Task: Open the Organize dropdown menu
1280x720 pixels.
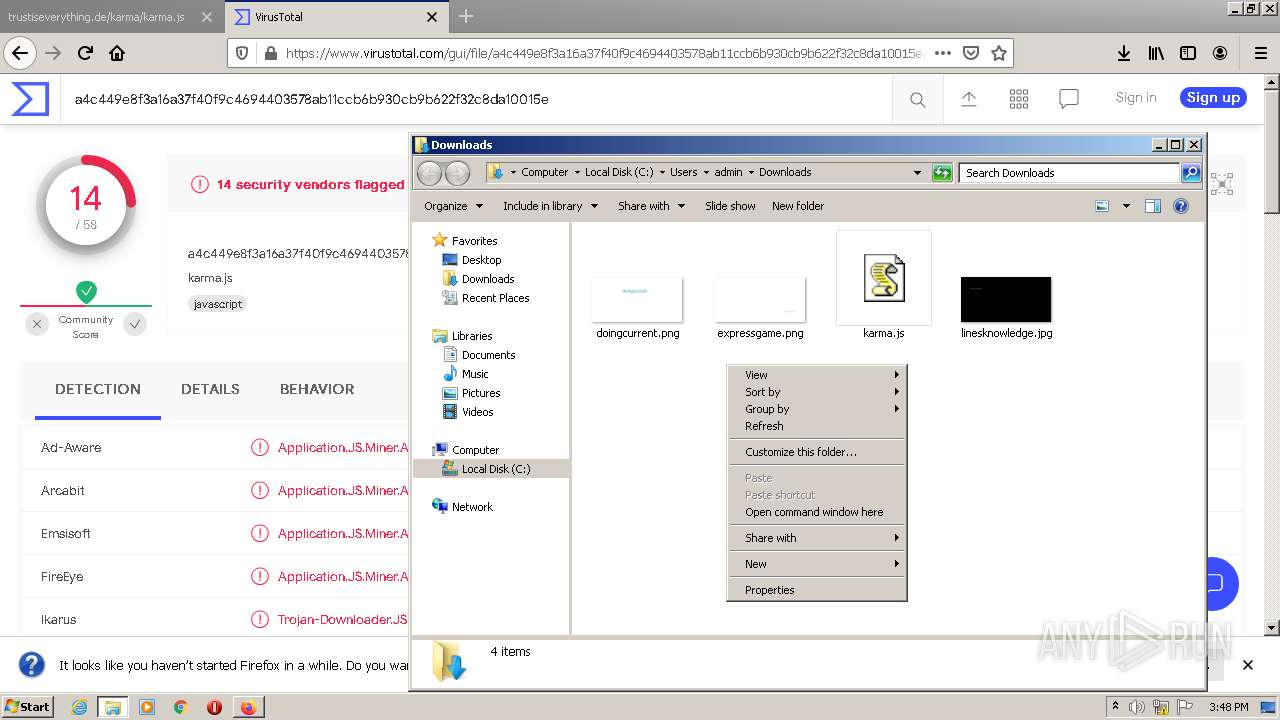Action: [x=453, y=206]
